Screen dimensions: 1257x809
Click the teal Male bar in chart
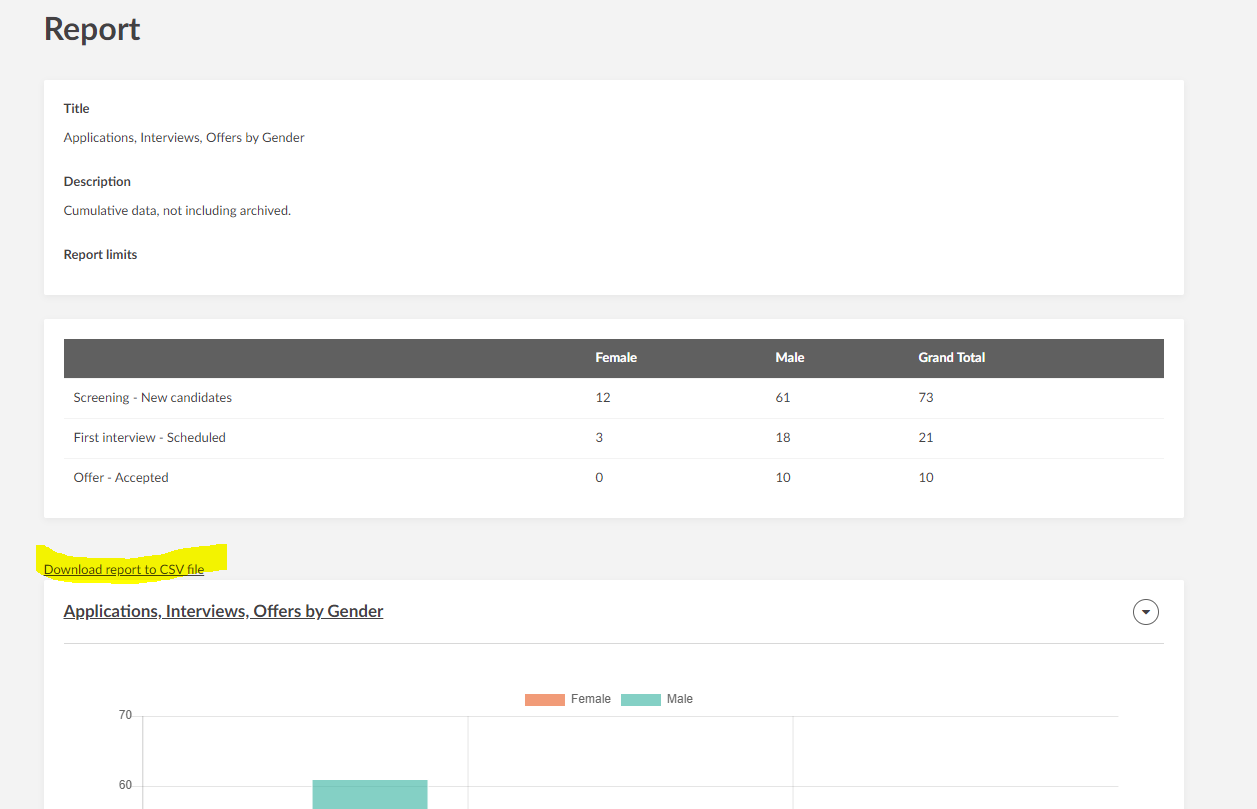tap(369, 794)
